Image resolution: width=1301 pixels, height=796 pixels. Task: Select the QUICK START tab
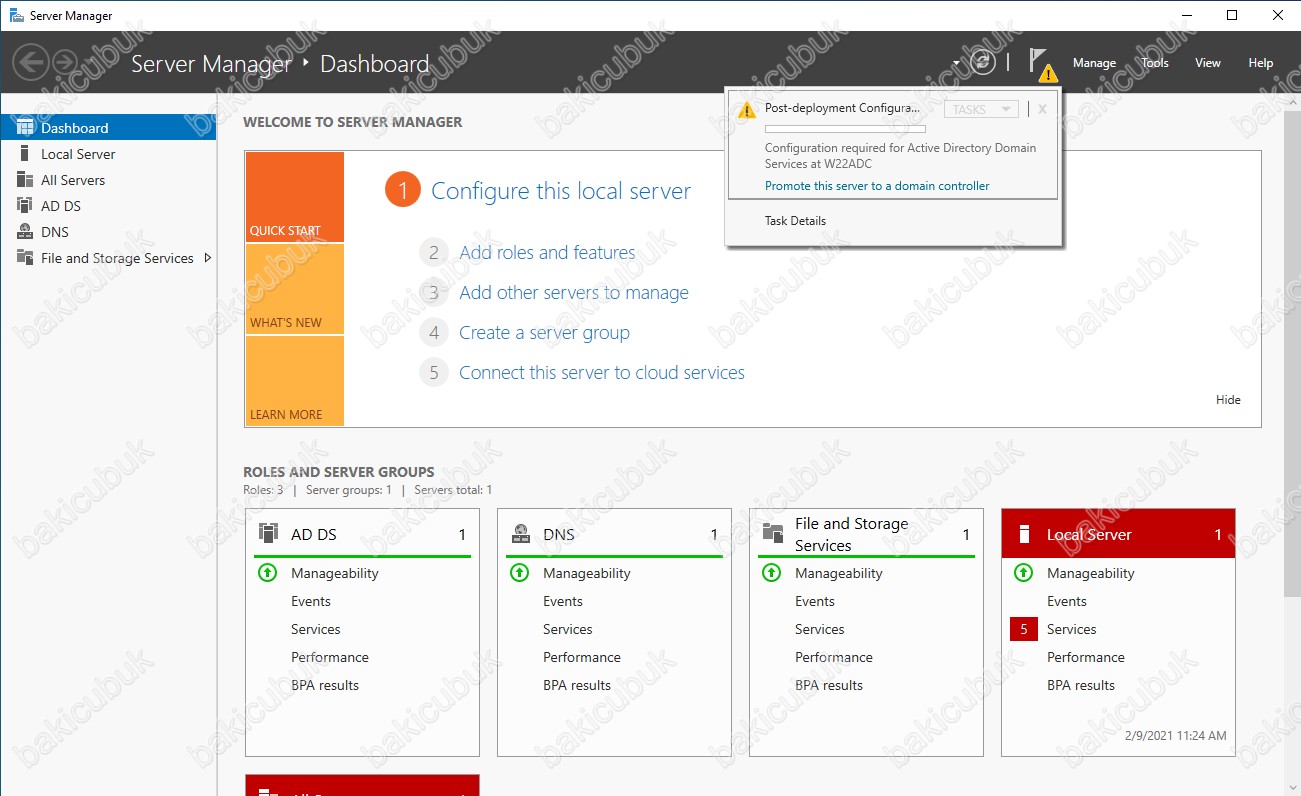pos(294,197)
